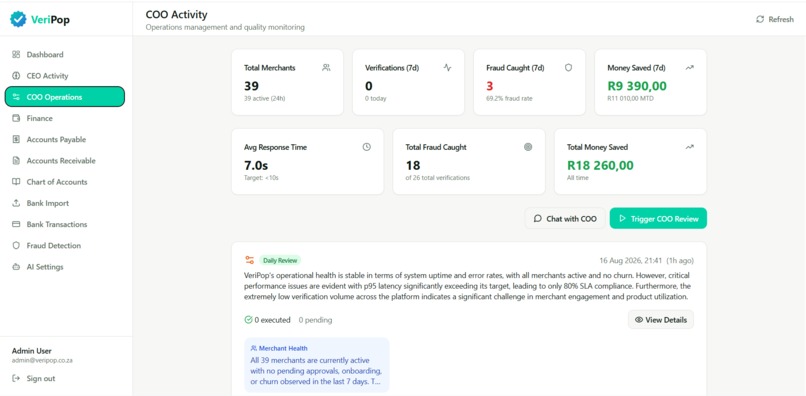Click the Accounts Receivable document icon
This screenshot has width=806, height=396.
16,160
